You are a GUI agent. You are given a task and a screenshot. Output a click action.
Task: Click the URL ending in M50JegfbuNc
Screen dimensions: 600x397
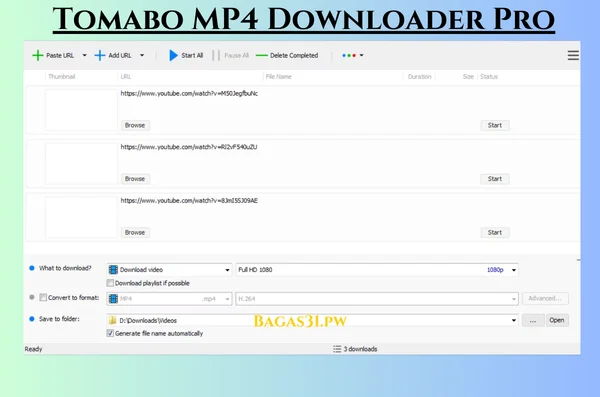[189, 93]
